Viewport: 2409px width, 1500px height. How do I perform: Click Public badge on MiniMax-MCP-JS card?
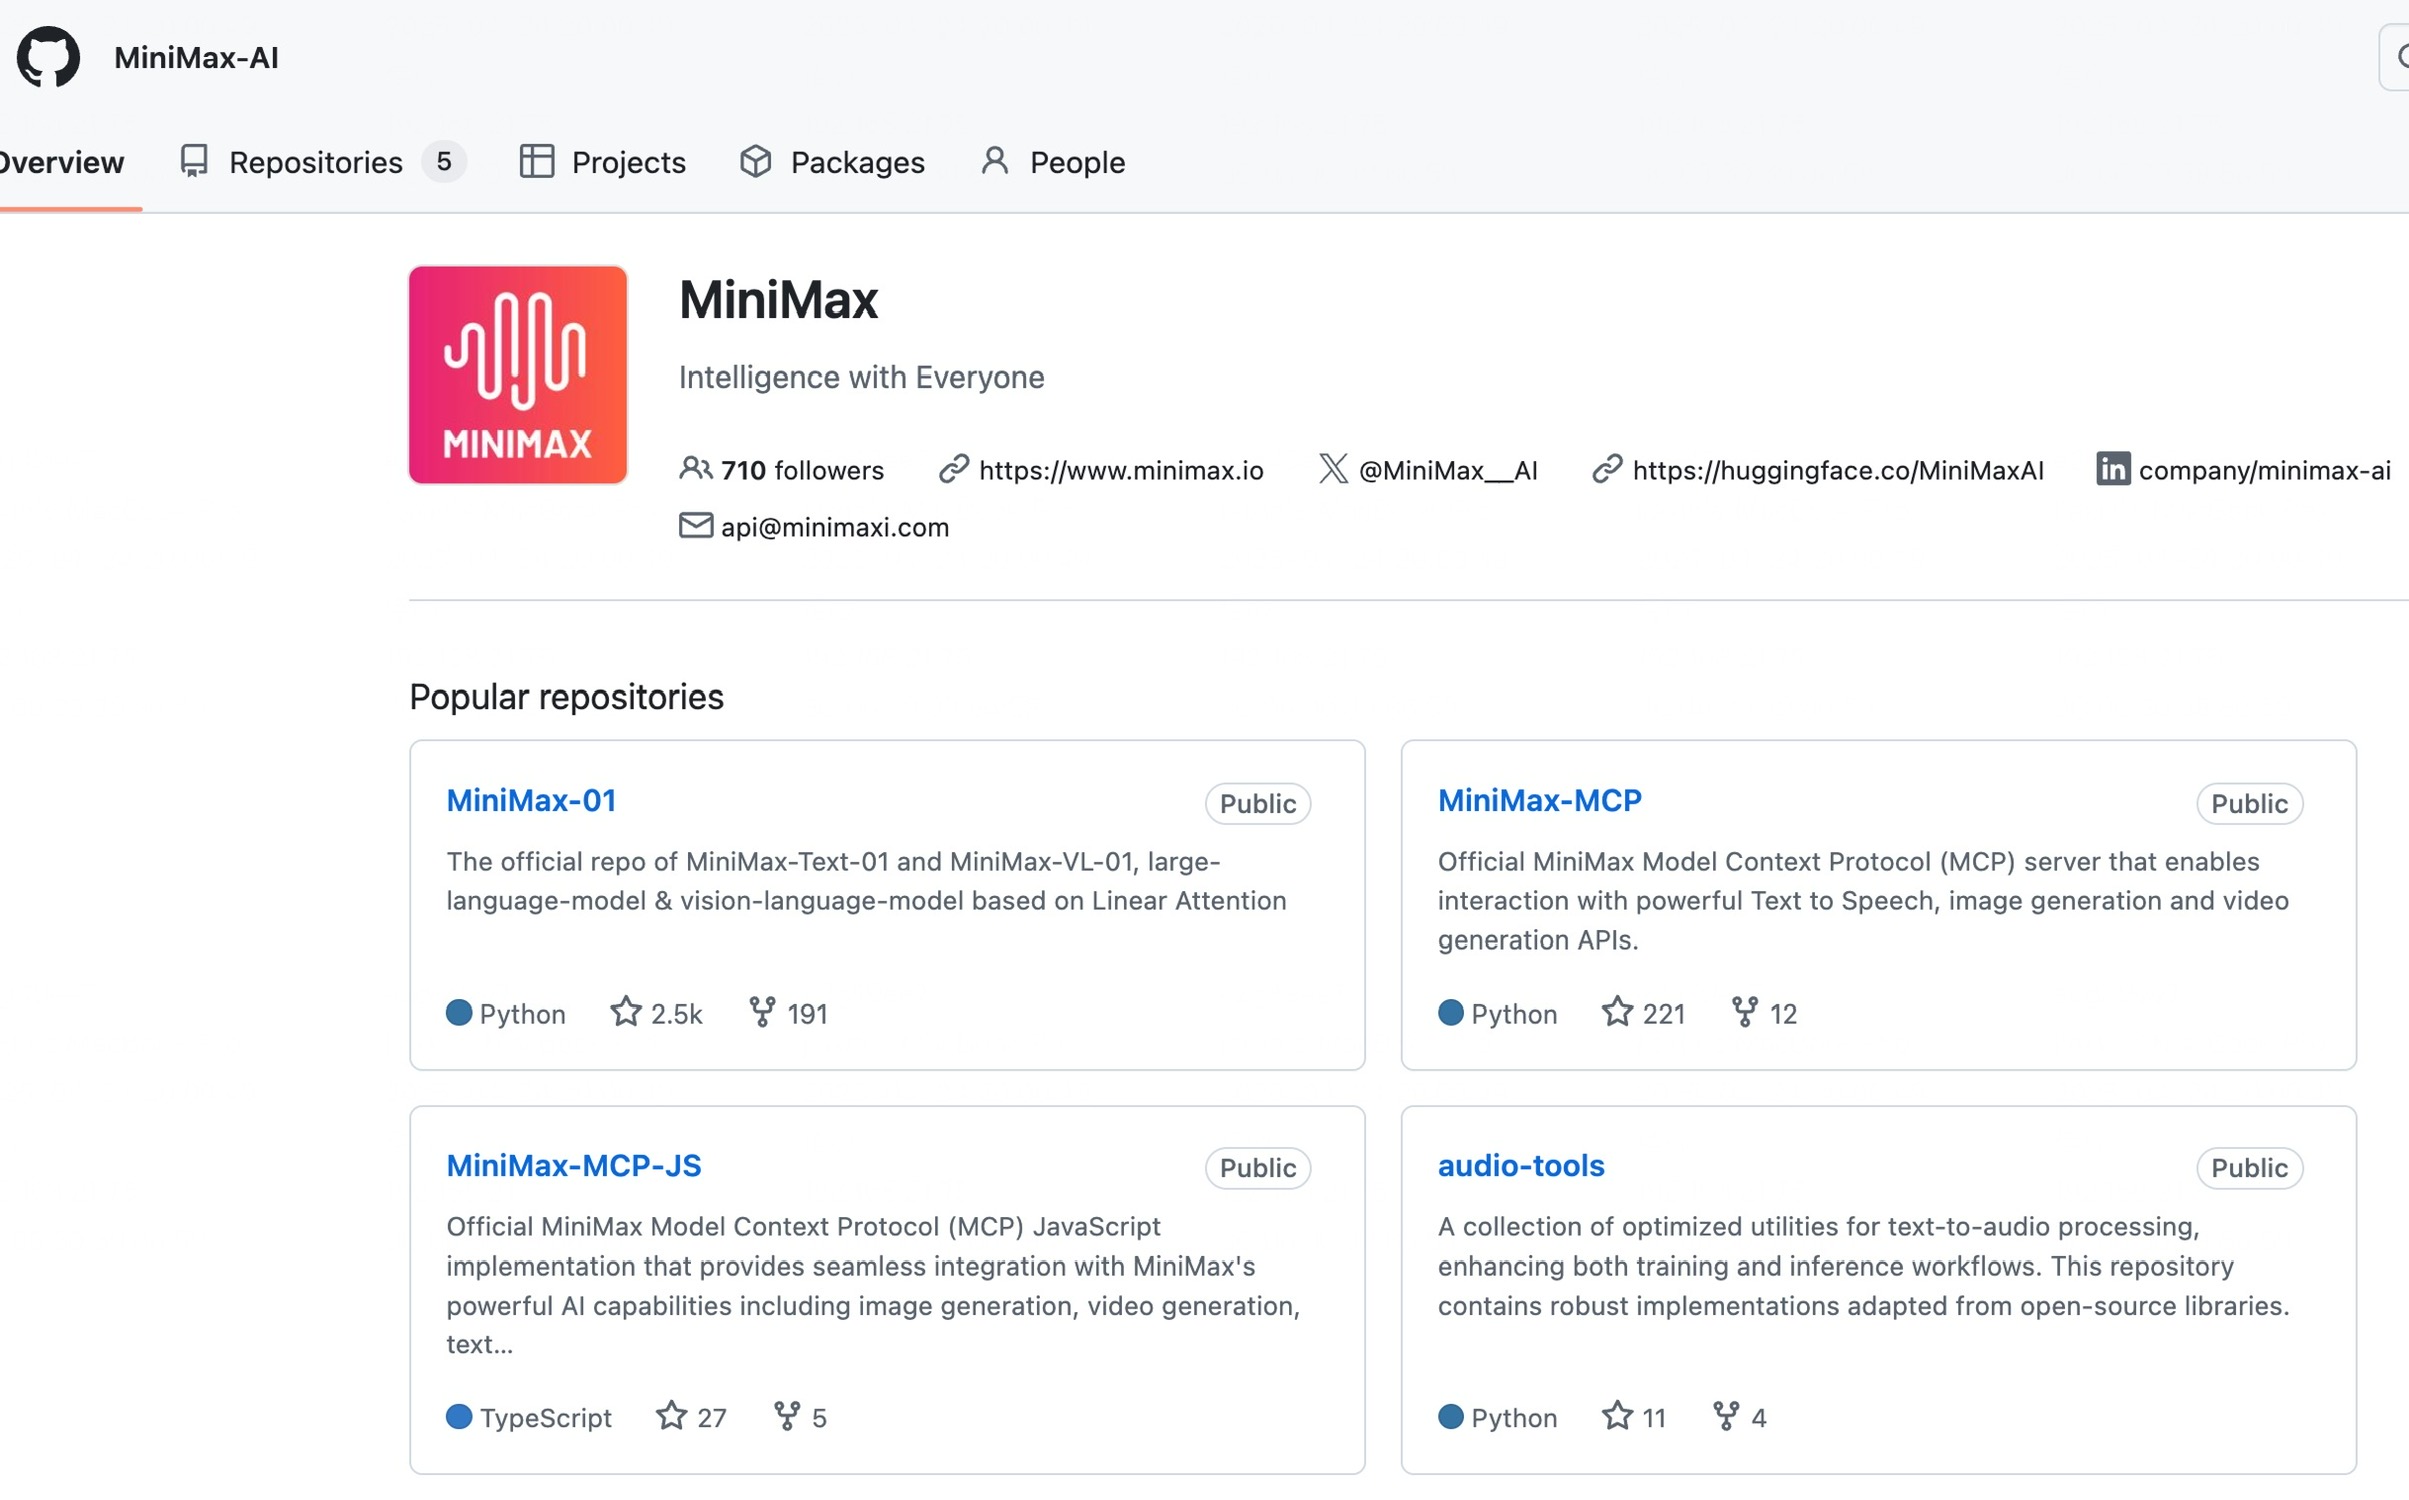1258,1168
